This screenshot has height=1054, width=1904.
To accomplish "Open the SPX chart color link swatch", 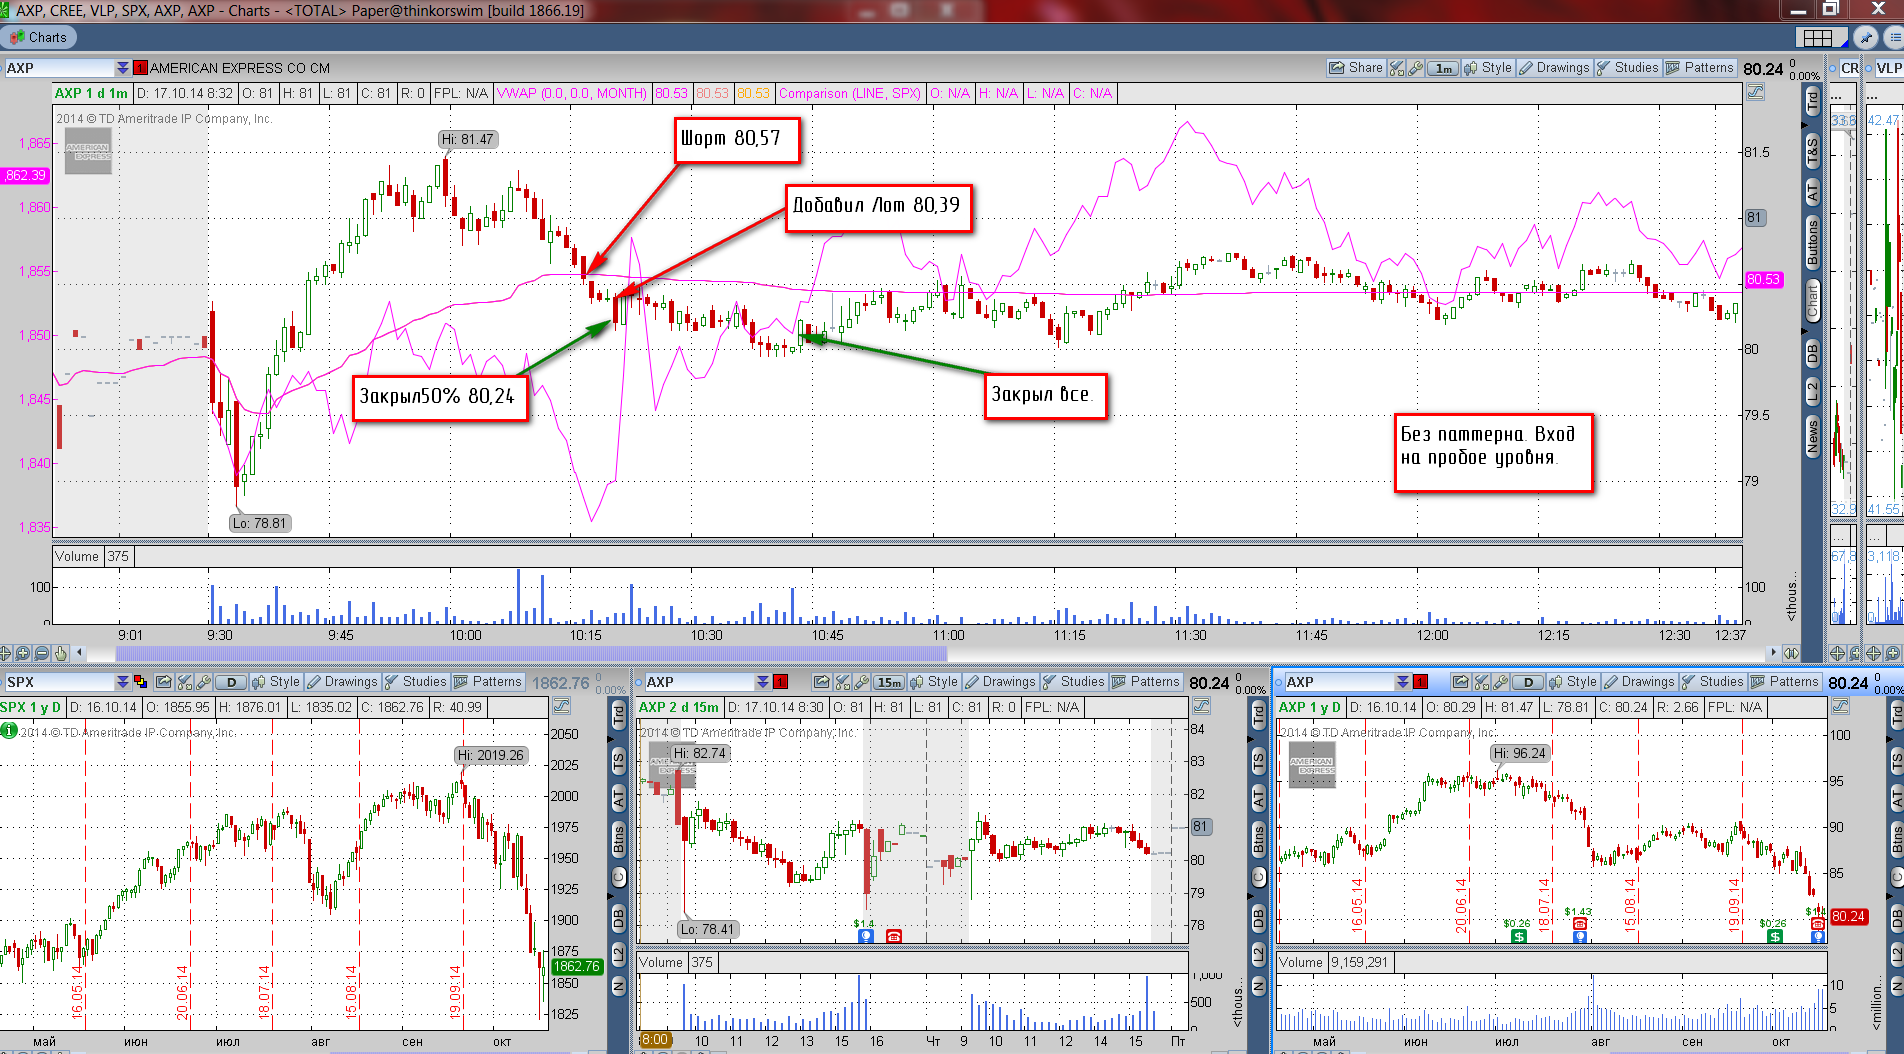I will tap(140, 682).
